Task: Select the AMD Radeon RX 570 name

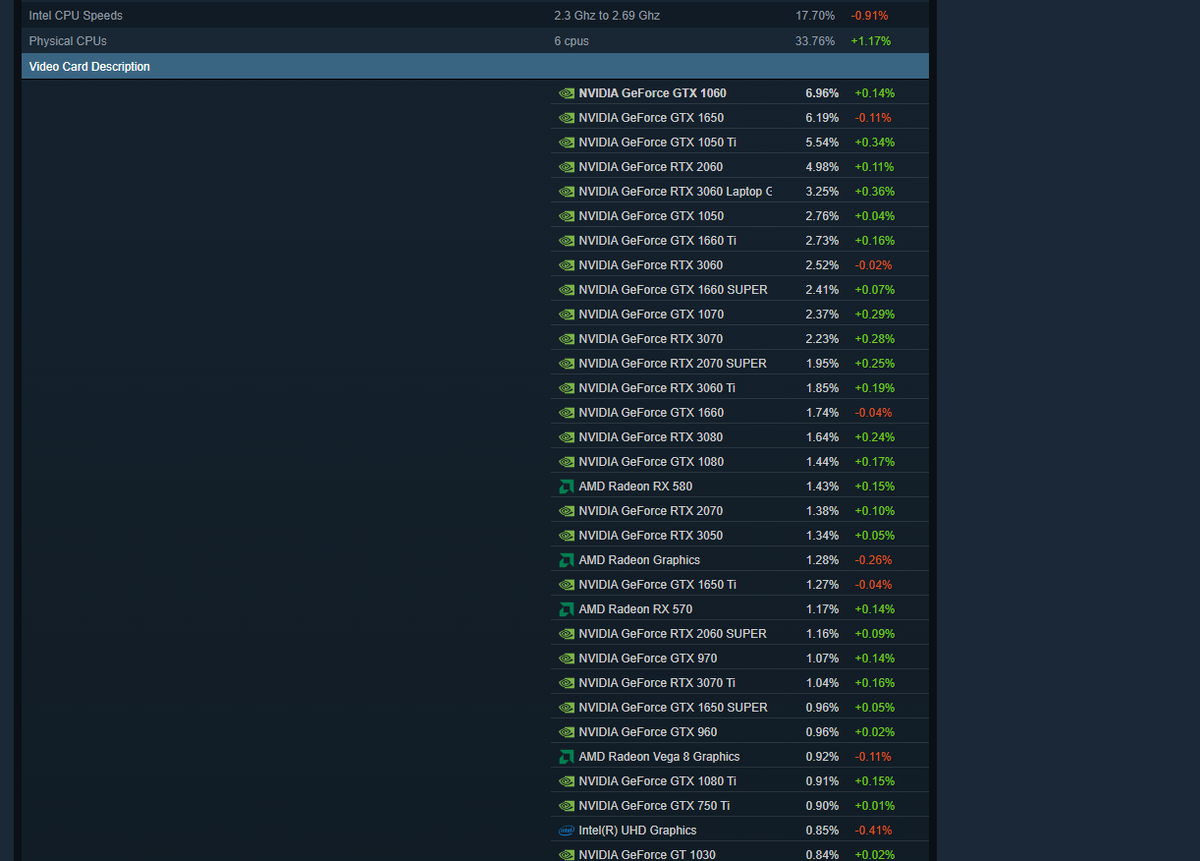Action: tap(635, 609)
